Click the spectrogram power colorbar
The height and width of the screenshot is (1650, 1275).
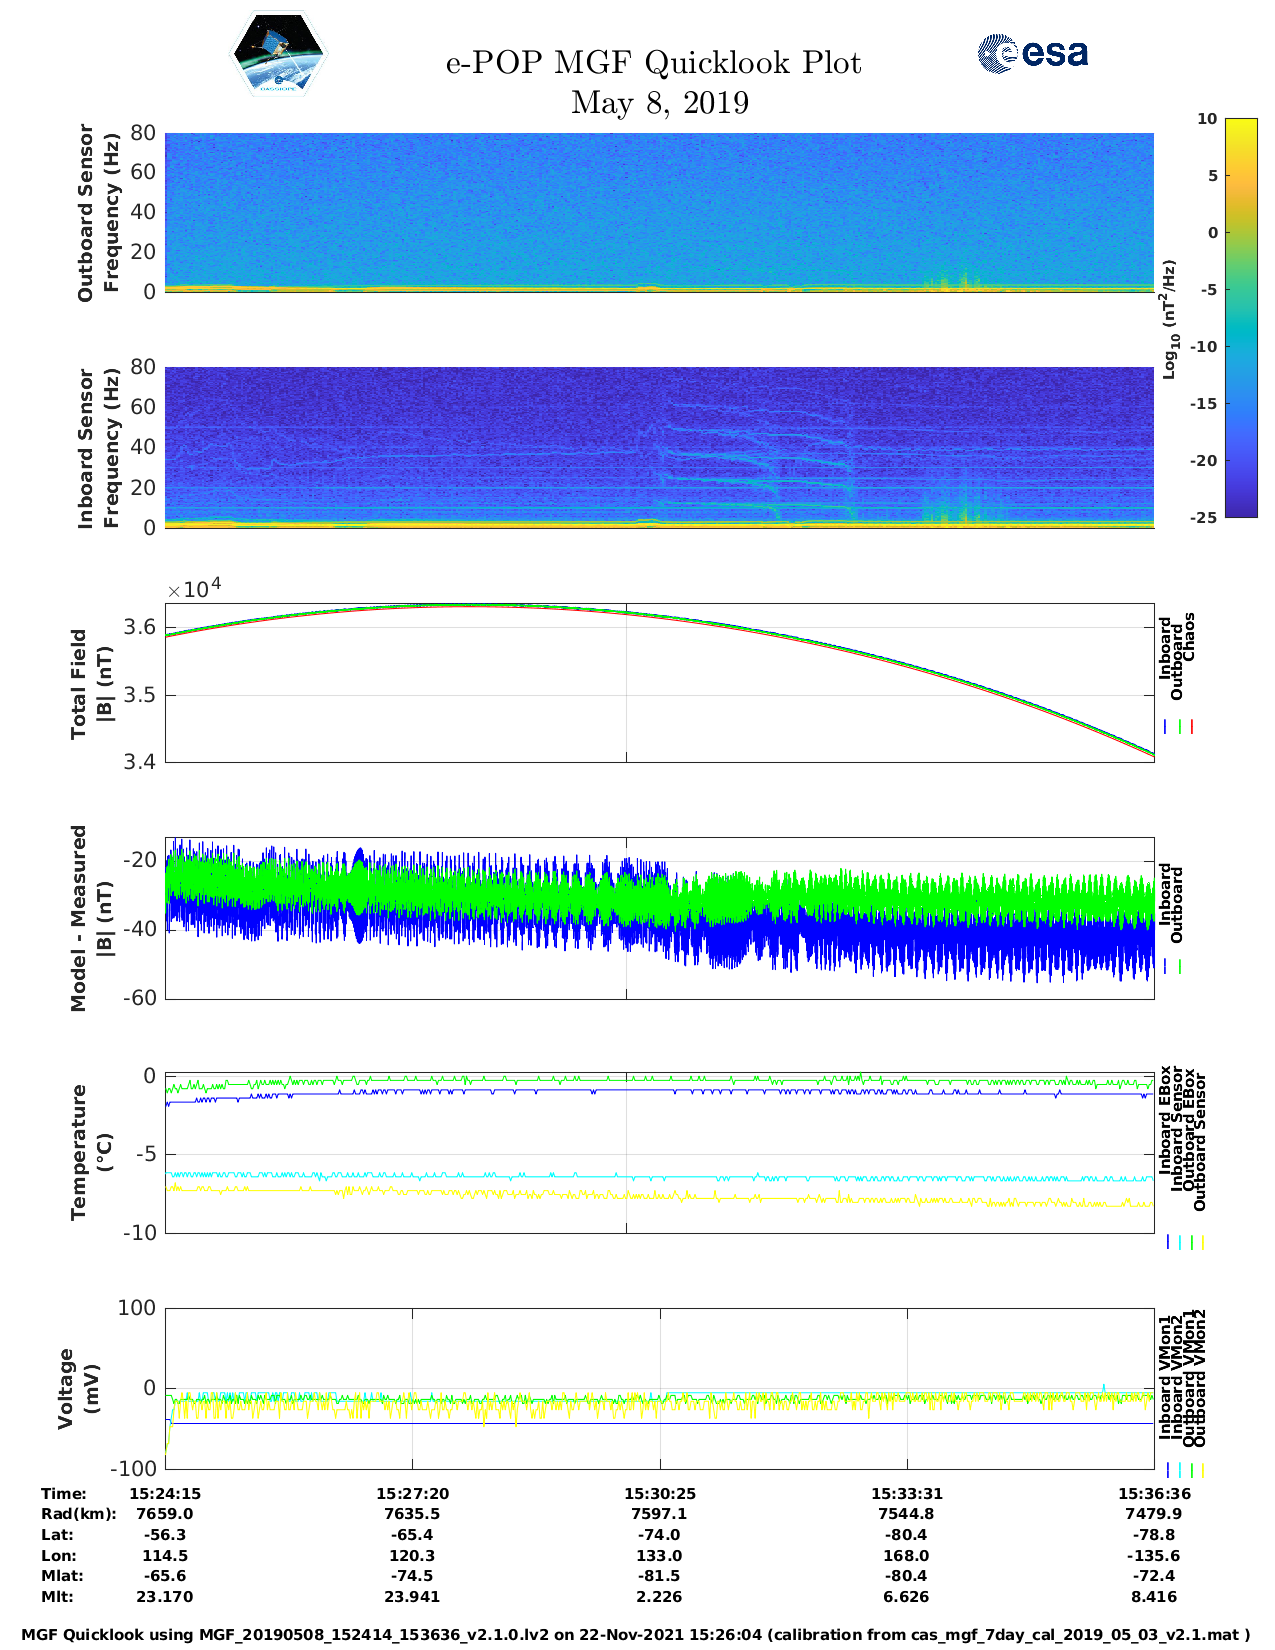point(1213,317)
